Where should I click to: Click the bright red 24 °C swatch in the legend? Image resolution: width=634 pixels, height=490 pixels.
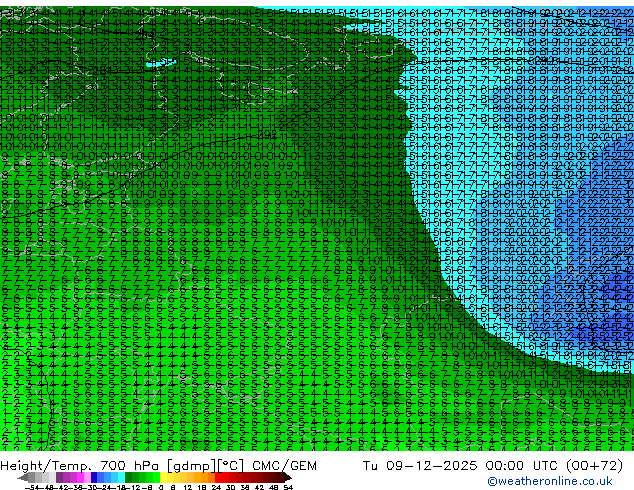click(x=218, y=477)
